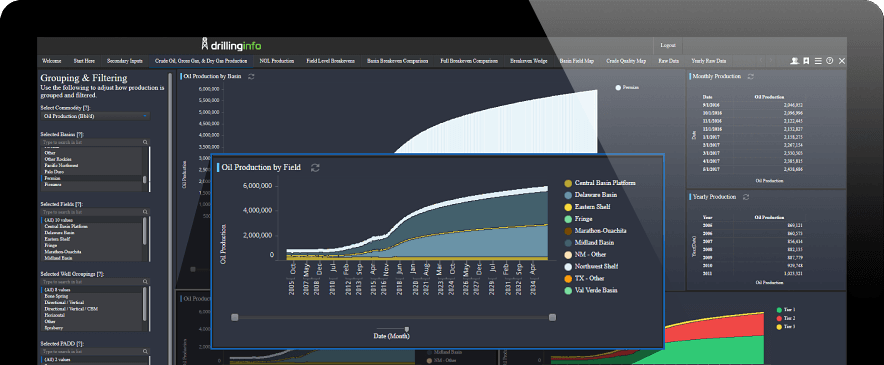Click the Tier 2 legend swatch
The width and height of the screenshot is (884, 365).
coord(779,319)
